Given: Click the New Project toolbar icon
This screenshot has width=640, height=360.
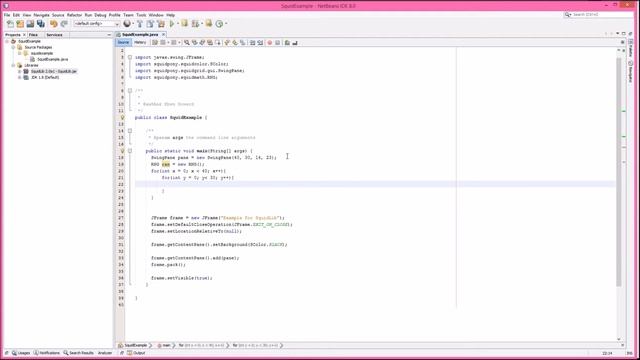Looking at the screenshot, I should pos(20,24).
